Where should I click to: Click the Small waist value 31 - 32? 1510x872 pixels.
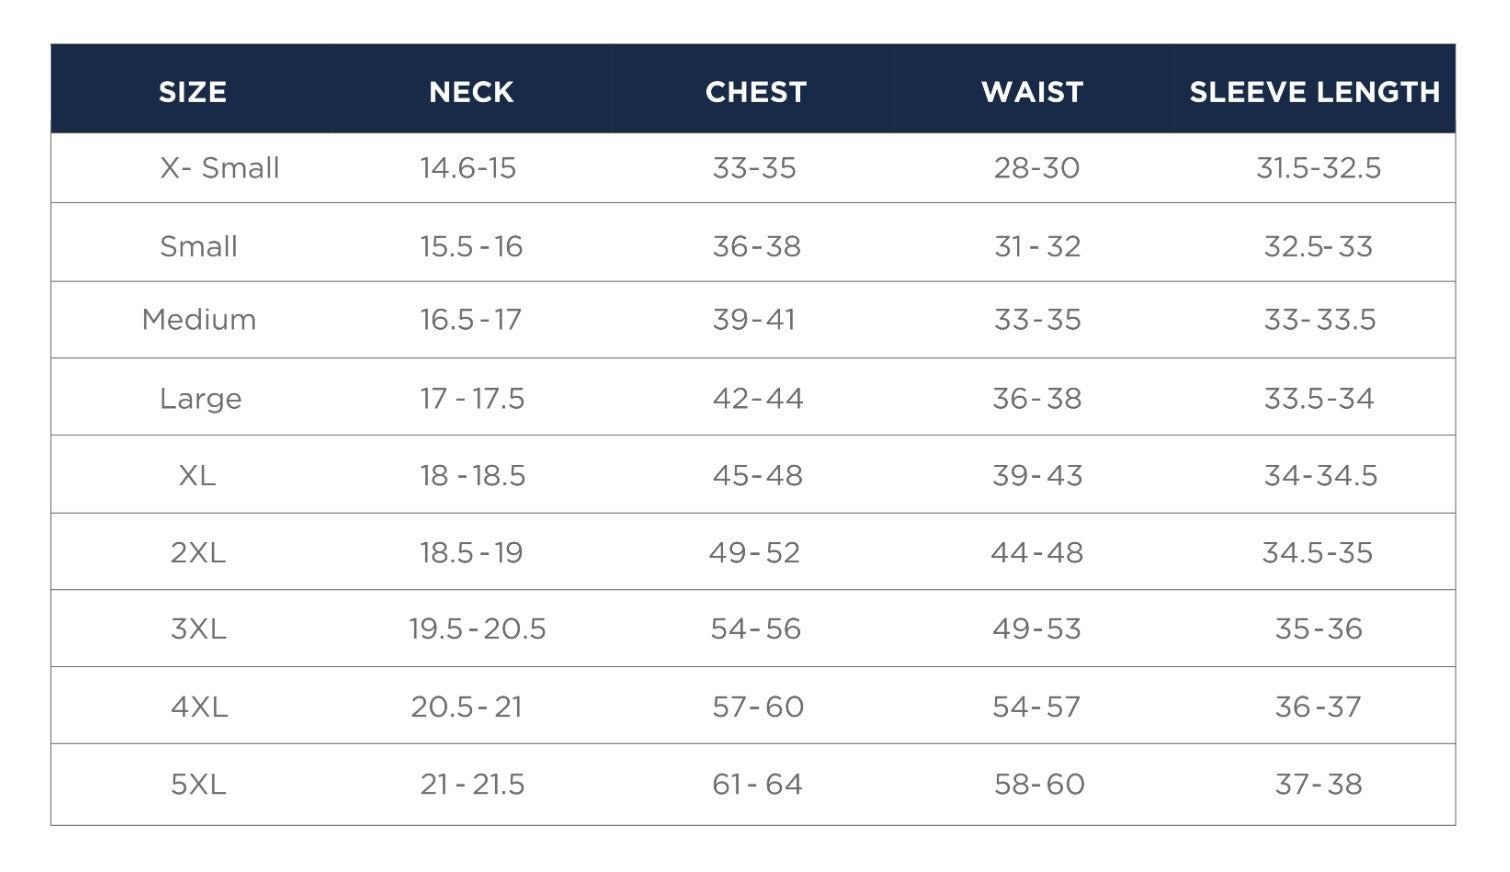[1037, 247]
